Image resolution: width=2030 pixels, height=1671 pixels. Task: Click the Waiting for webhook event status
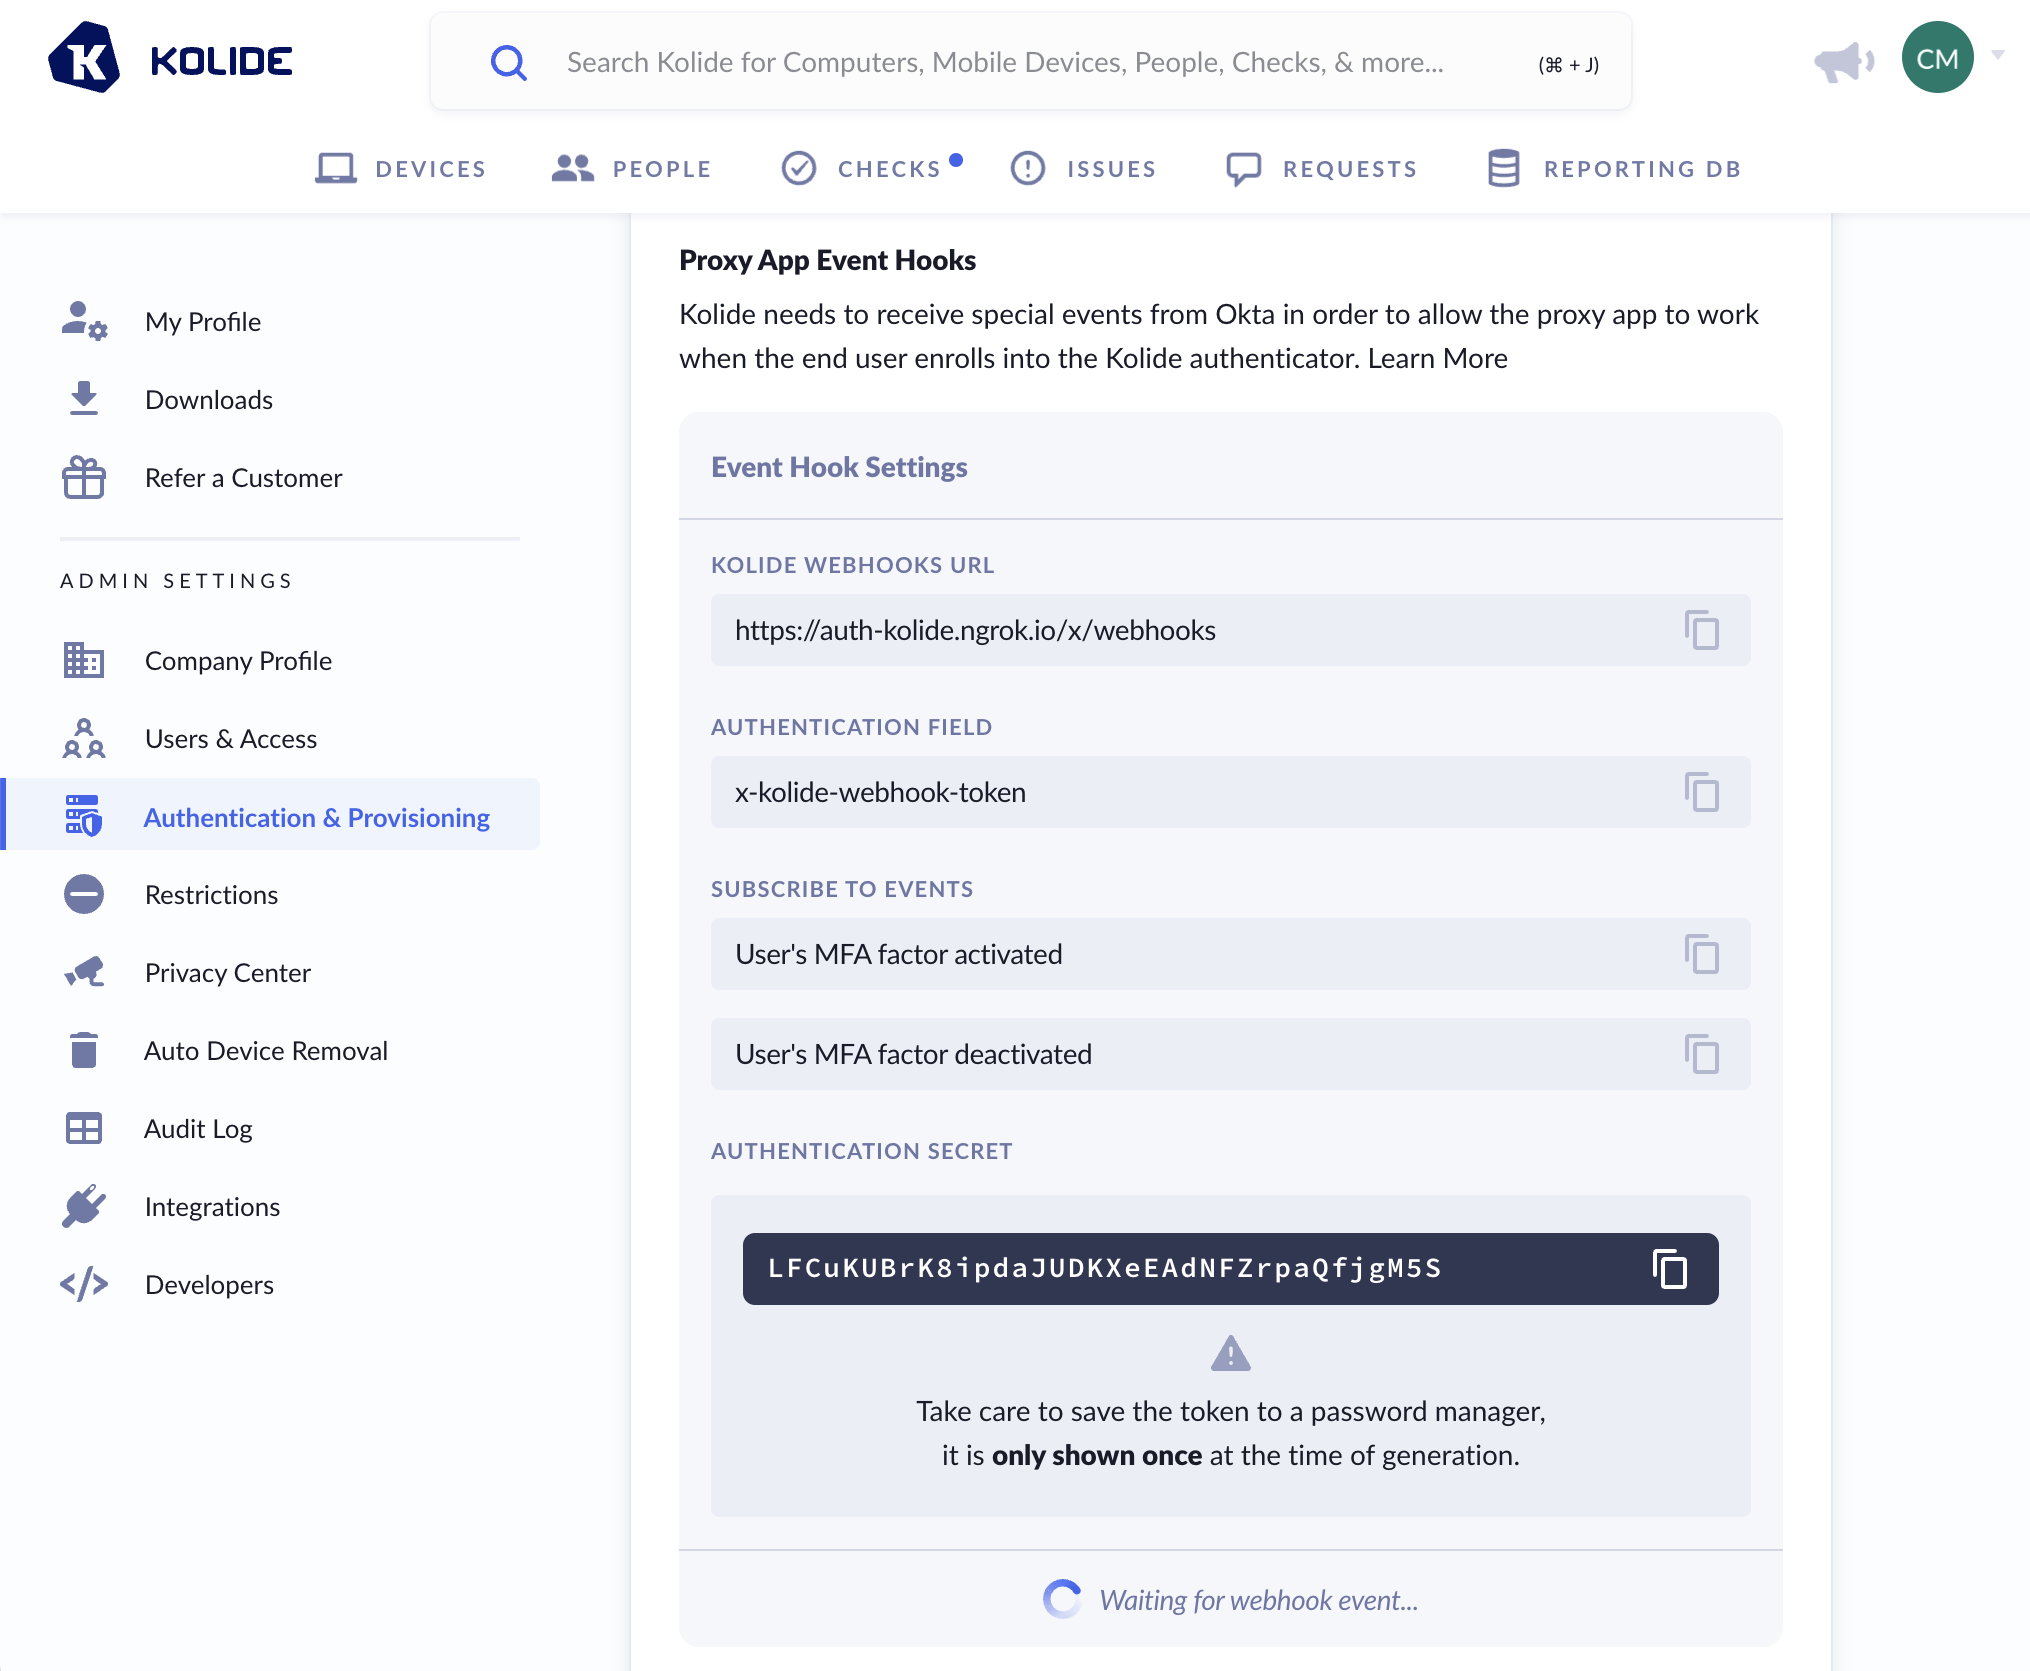click(x=1230, y=1600)
